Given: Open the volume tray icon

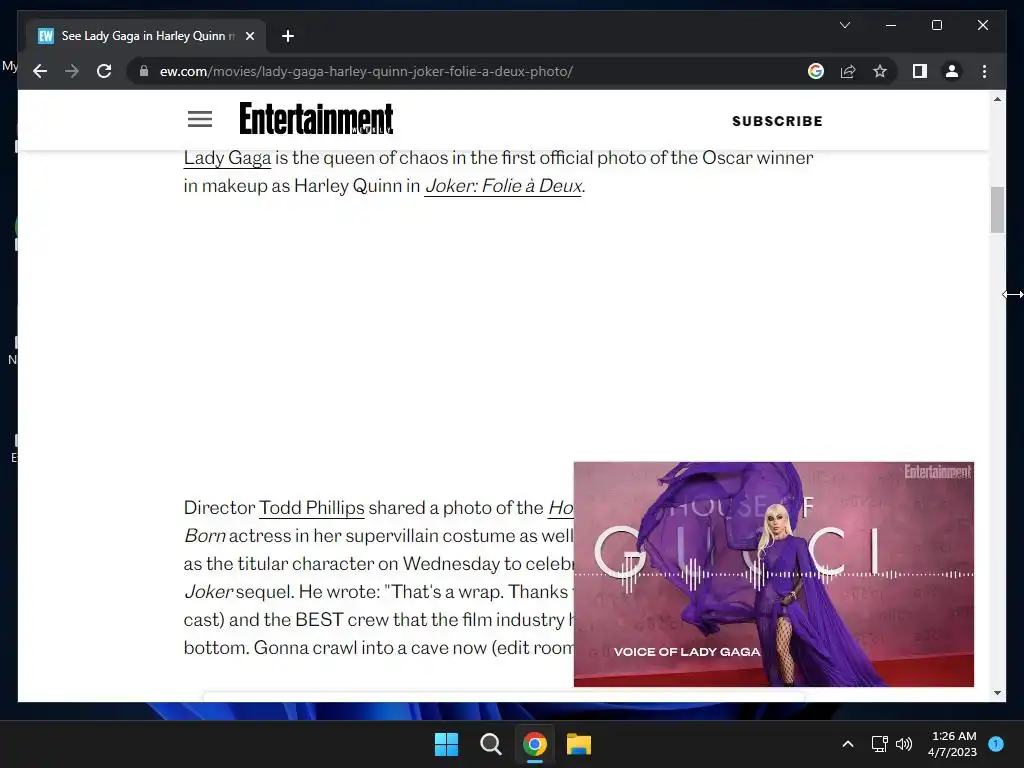Looking at the screenshot, I should tap(904, 744).
